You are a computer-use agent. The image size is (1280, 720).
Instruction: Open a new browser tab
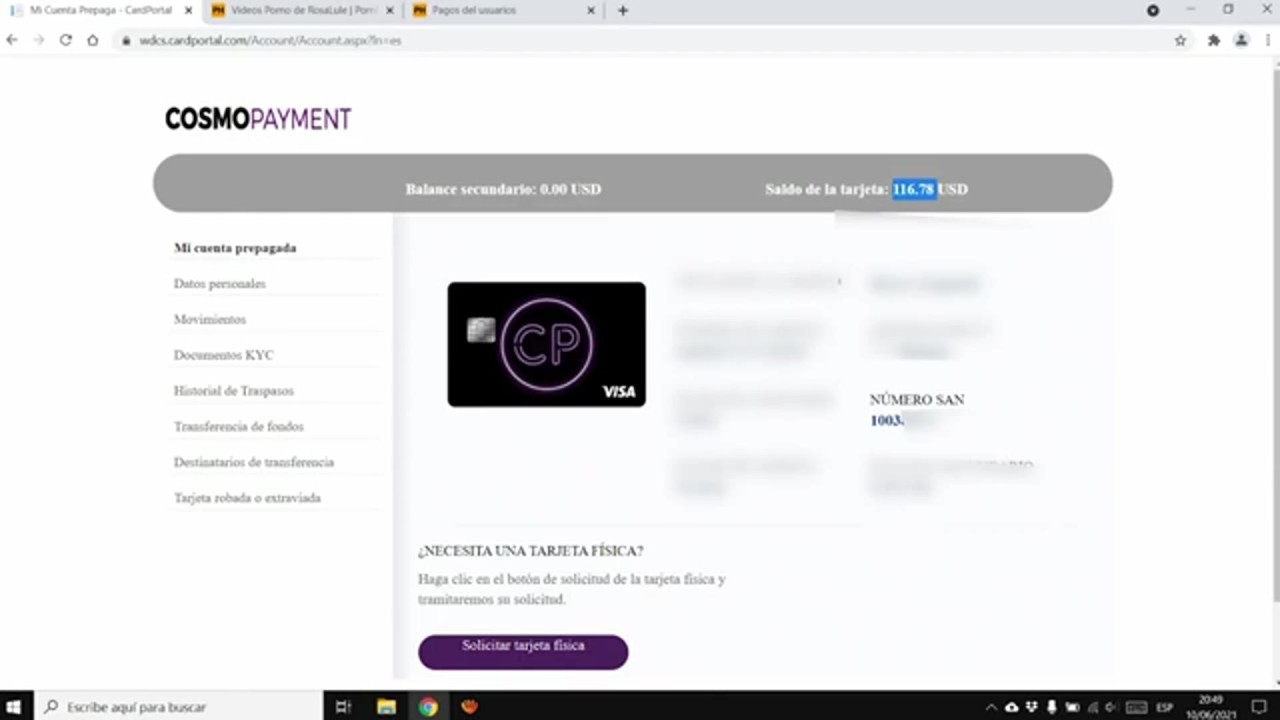[x=623, y=11]
